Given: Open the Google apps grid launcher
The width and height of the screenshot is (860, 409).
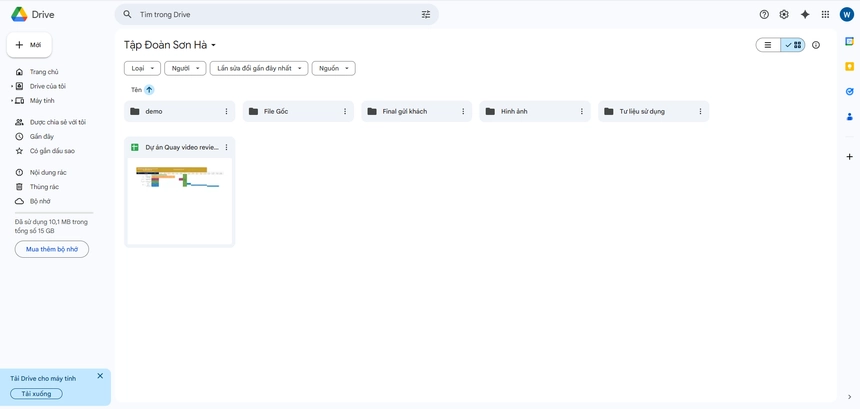Looking at the screenshot, I should (825, 15).
